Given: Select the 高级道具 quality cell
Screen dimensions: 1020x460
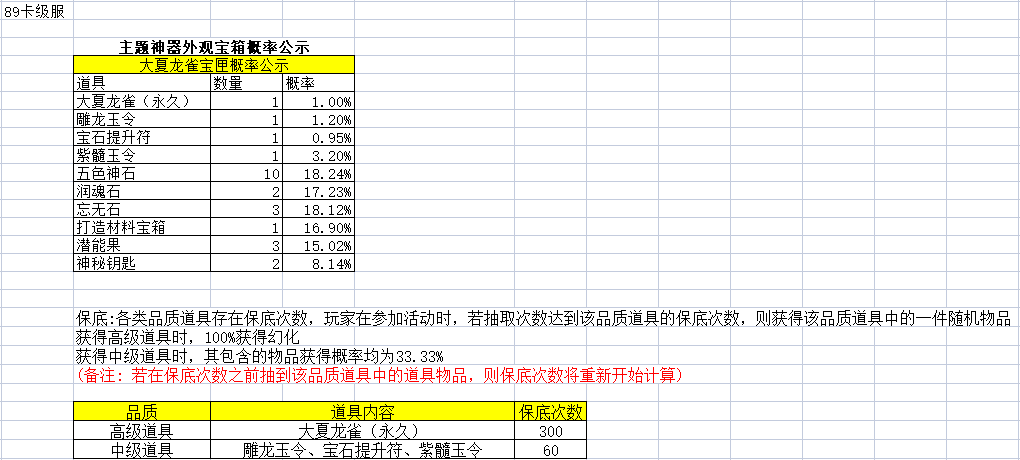Looking at the screenshot, I should click(x=142, y=431).
